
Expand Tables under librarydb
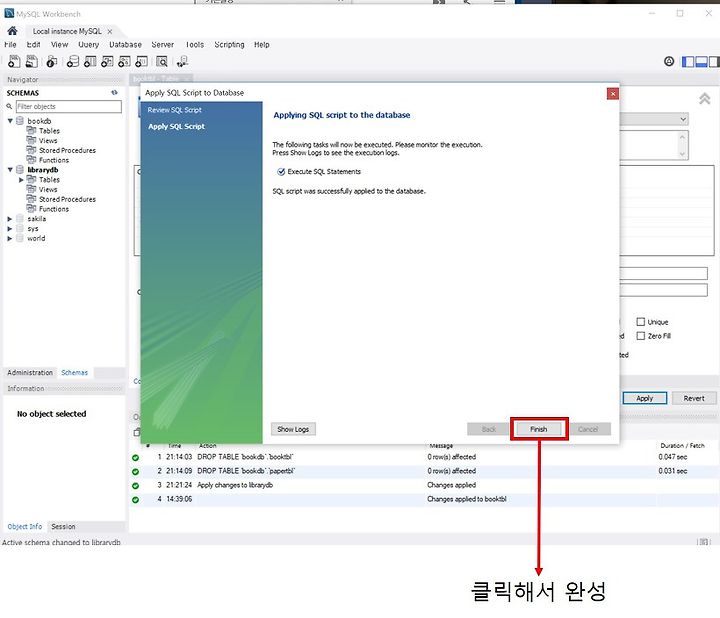(x=21, y=180)
